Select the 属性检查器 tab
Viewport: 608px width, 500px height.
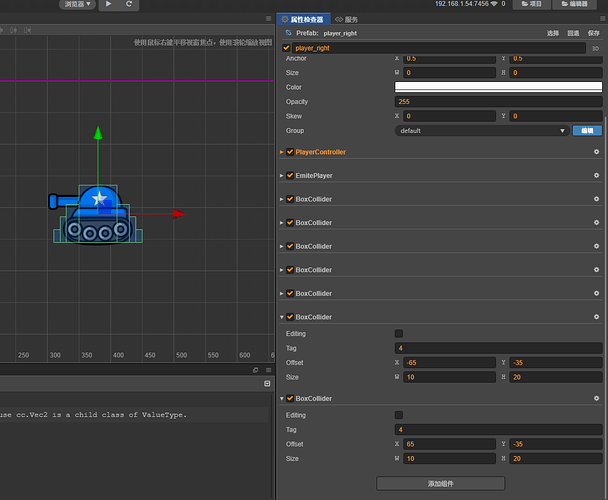pyautogui.click(x=304, y=19)
